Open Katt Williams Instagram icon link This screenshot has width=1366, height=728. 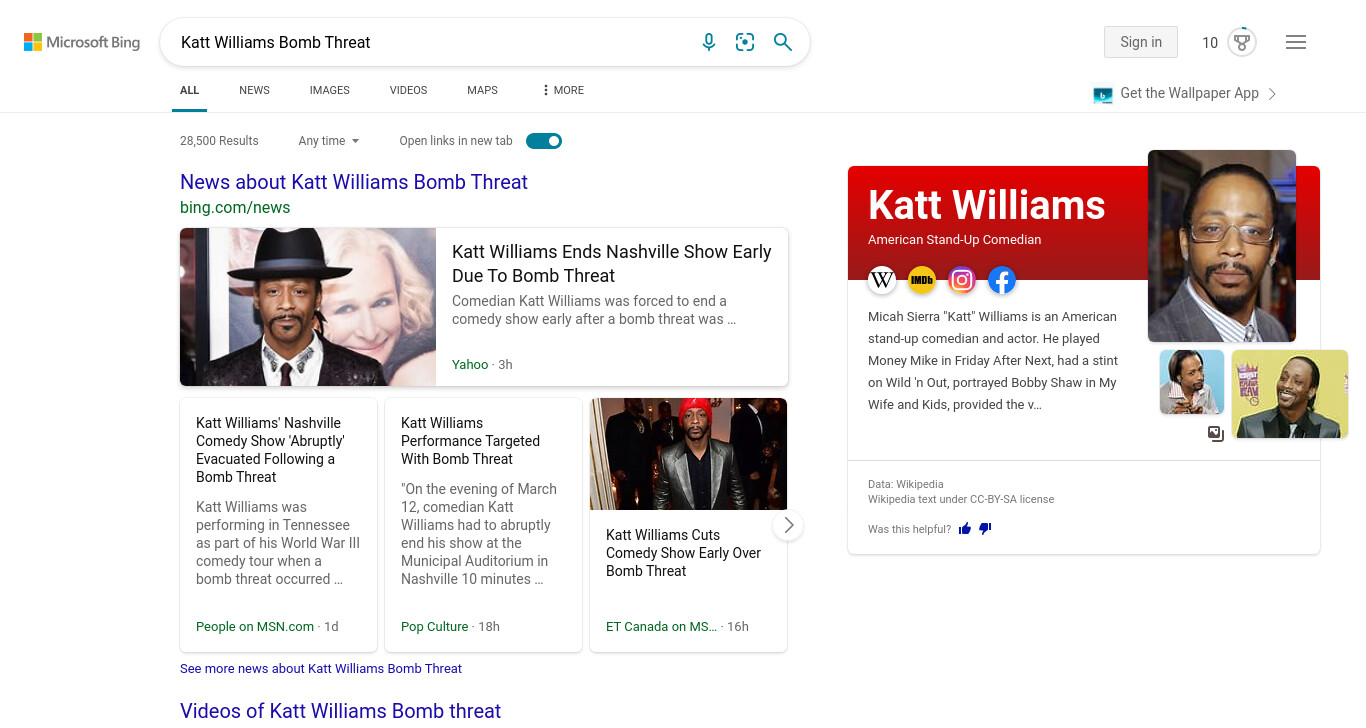[962, 280]
